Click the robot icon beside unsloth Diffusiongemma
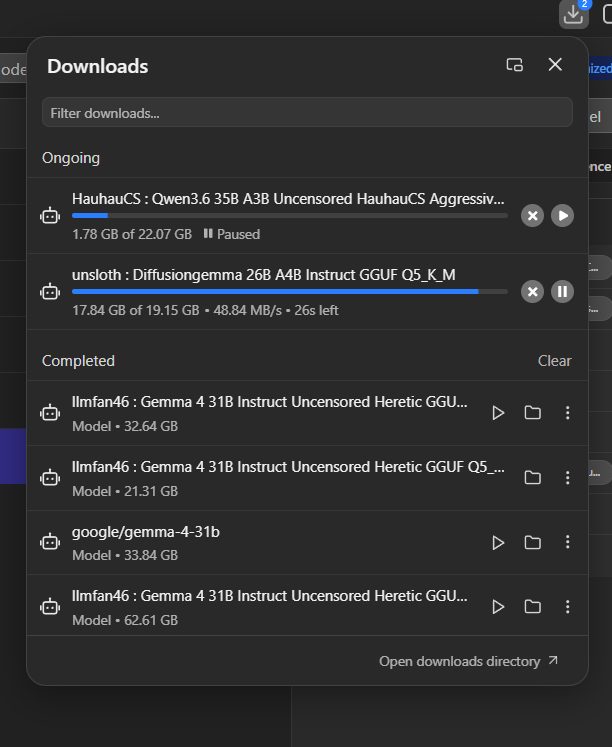The width and height of the screenshot is (612, 747). click(50, 292)
